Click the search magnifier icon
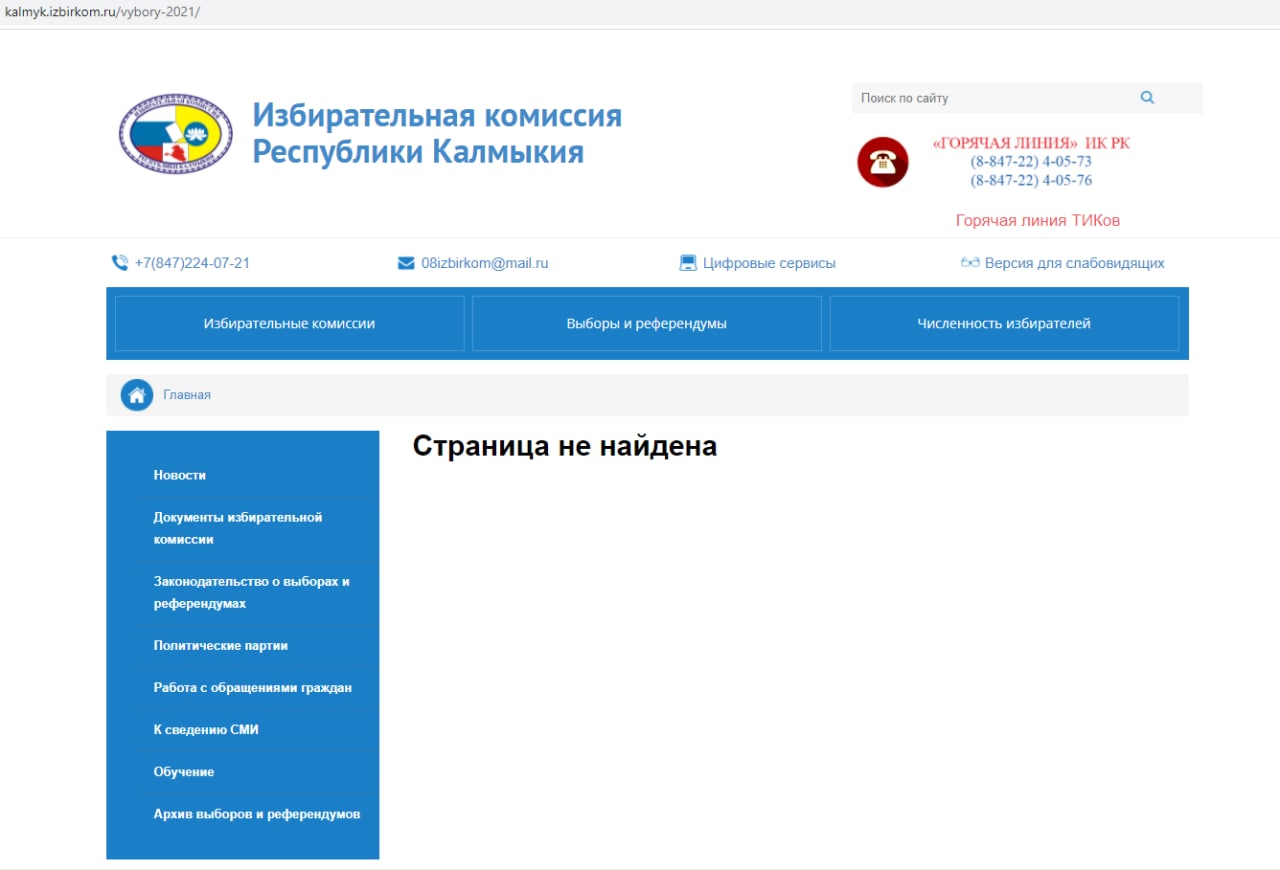 pyautogui.click(x=1147, y=98)
